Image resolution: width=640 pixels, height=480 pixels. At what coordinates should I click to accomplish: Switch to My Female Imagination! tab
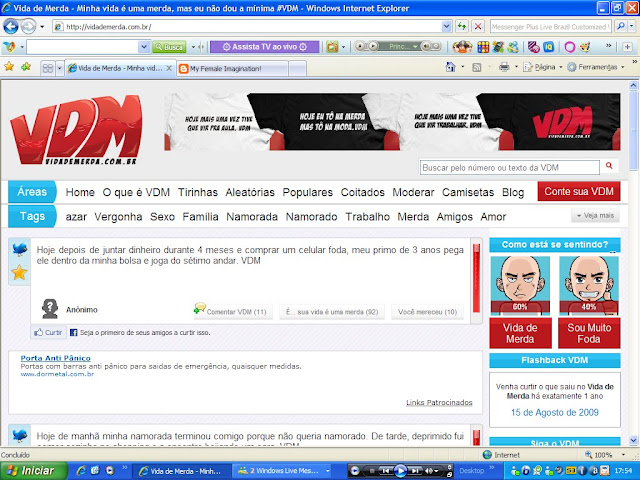233,69
